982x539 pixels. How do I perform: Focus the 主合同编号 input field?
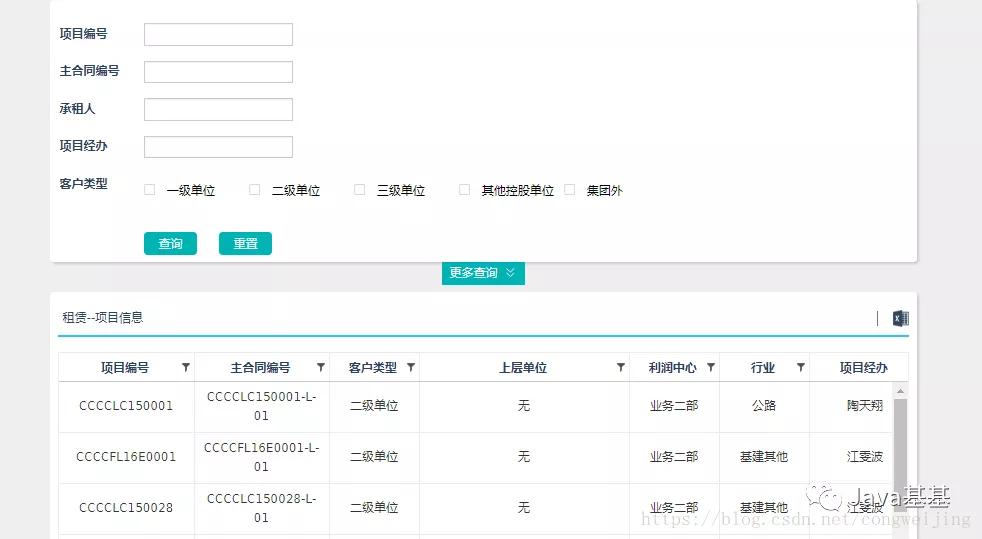point(219,72)
